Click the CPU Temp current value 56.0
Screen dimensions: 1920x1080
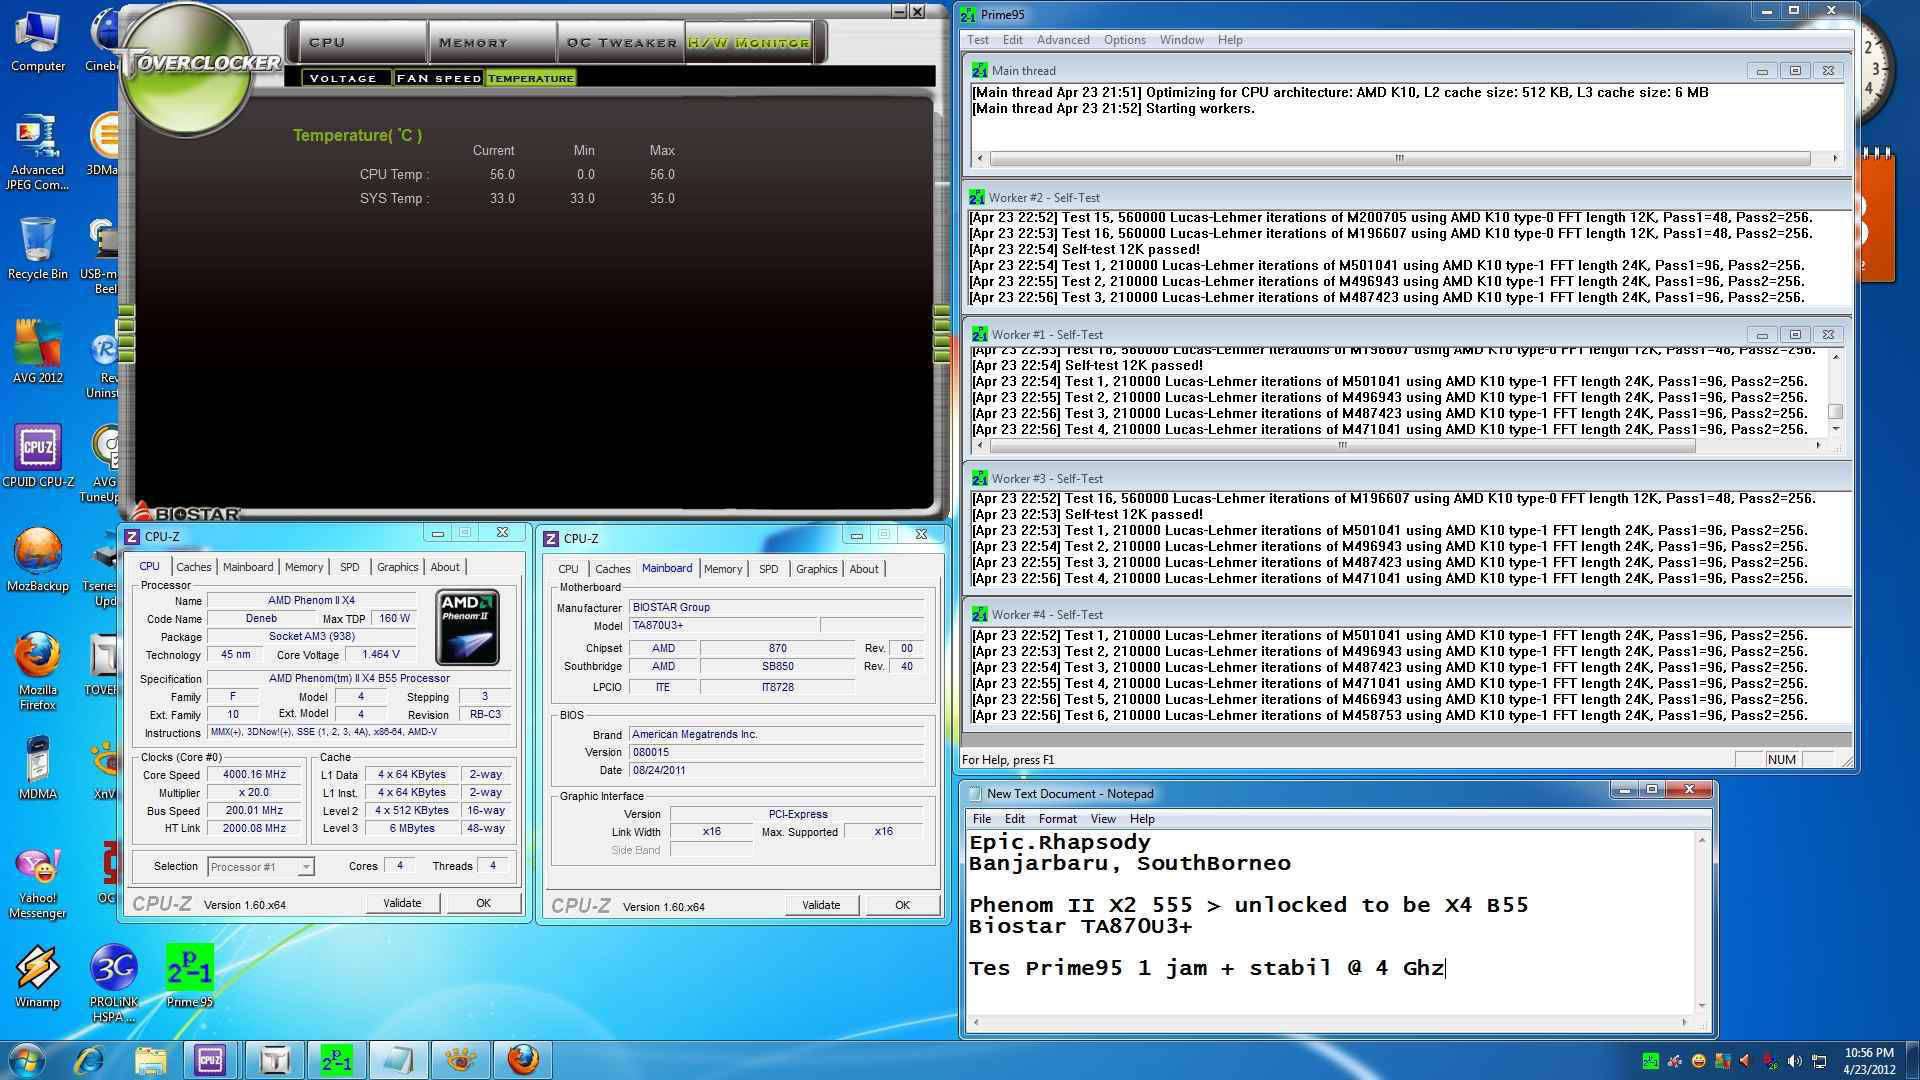502,174
